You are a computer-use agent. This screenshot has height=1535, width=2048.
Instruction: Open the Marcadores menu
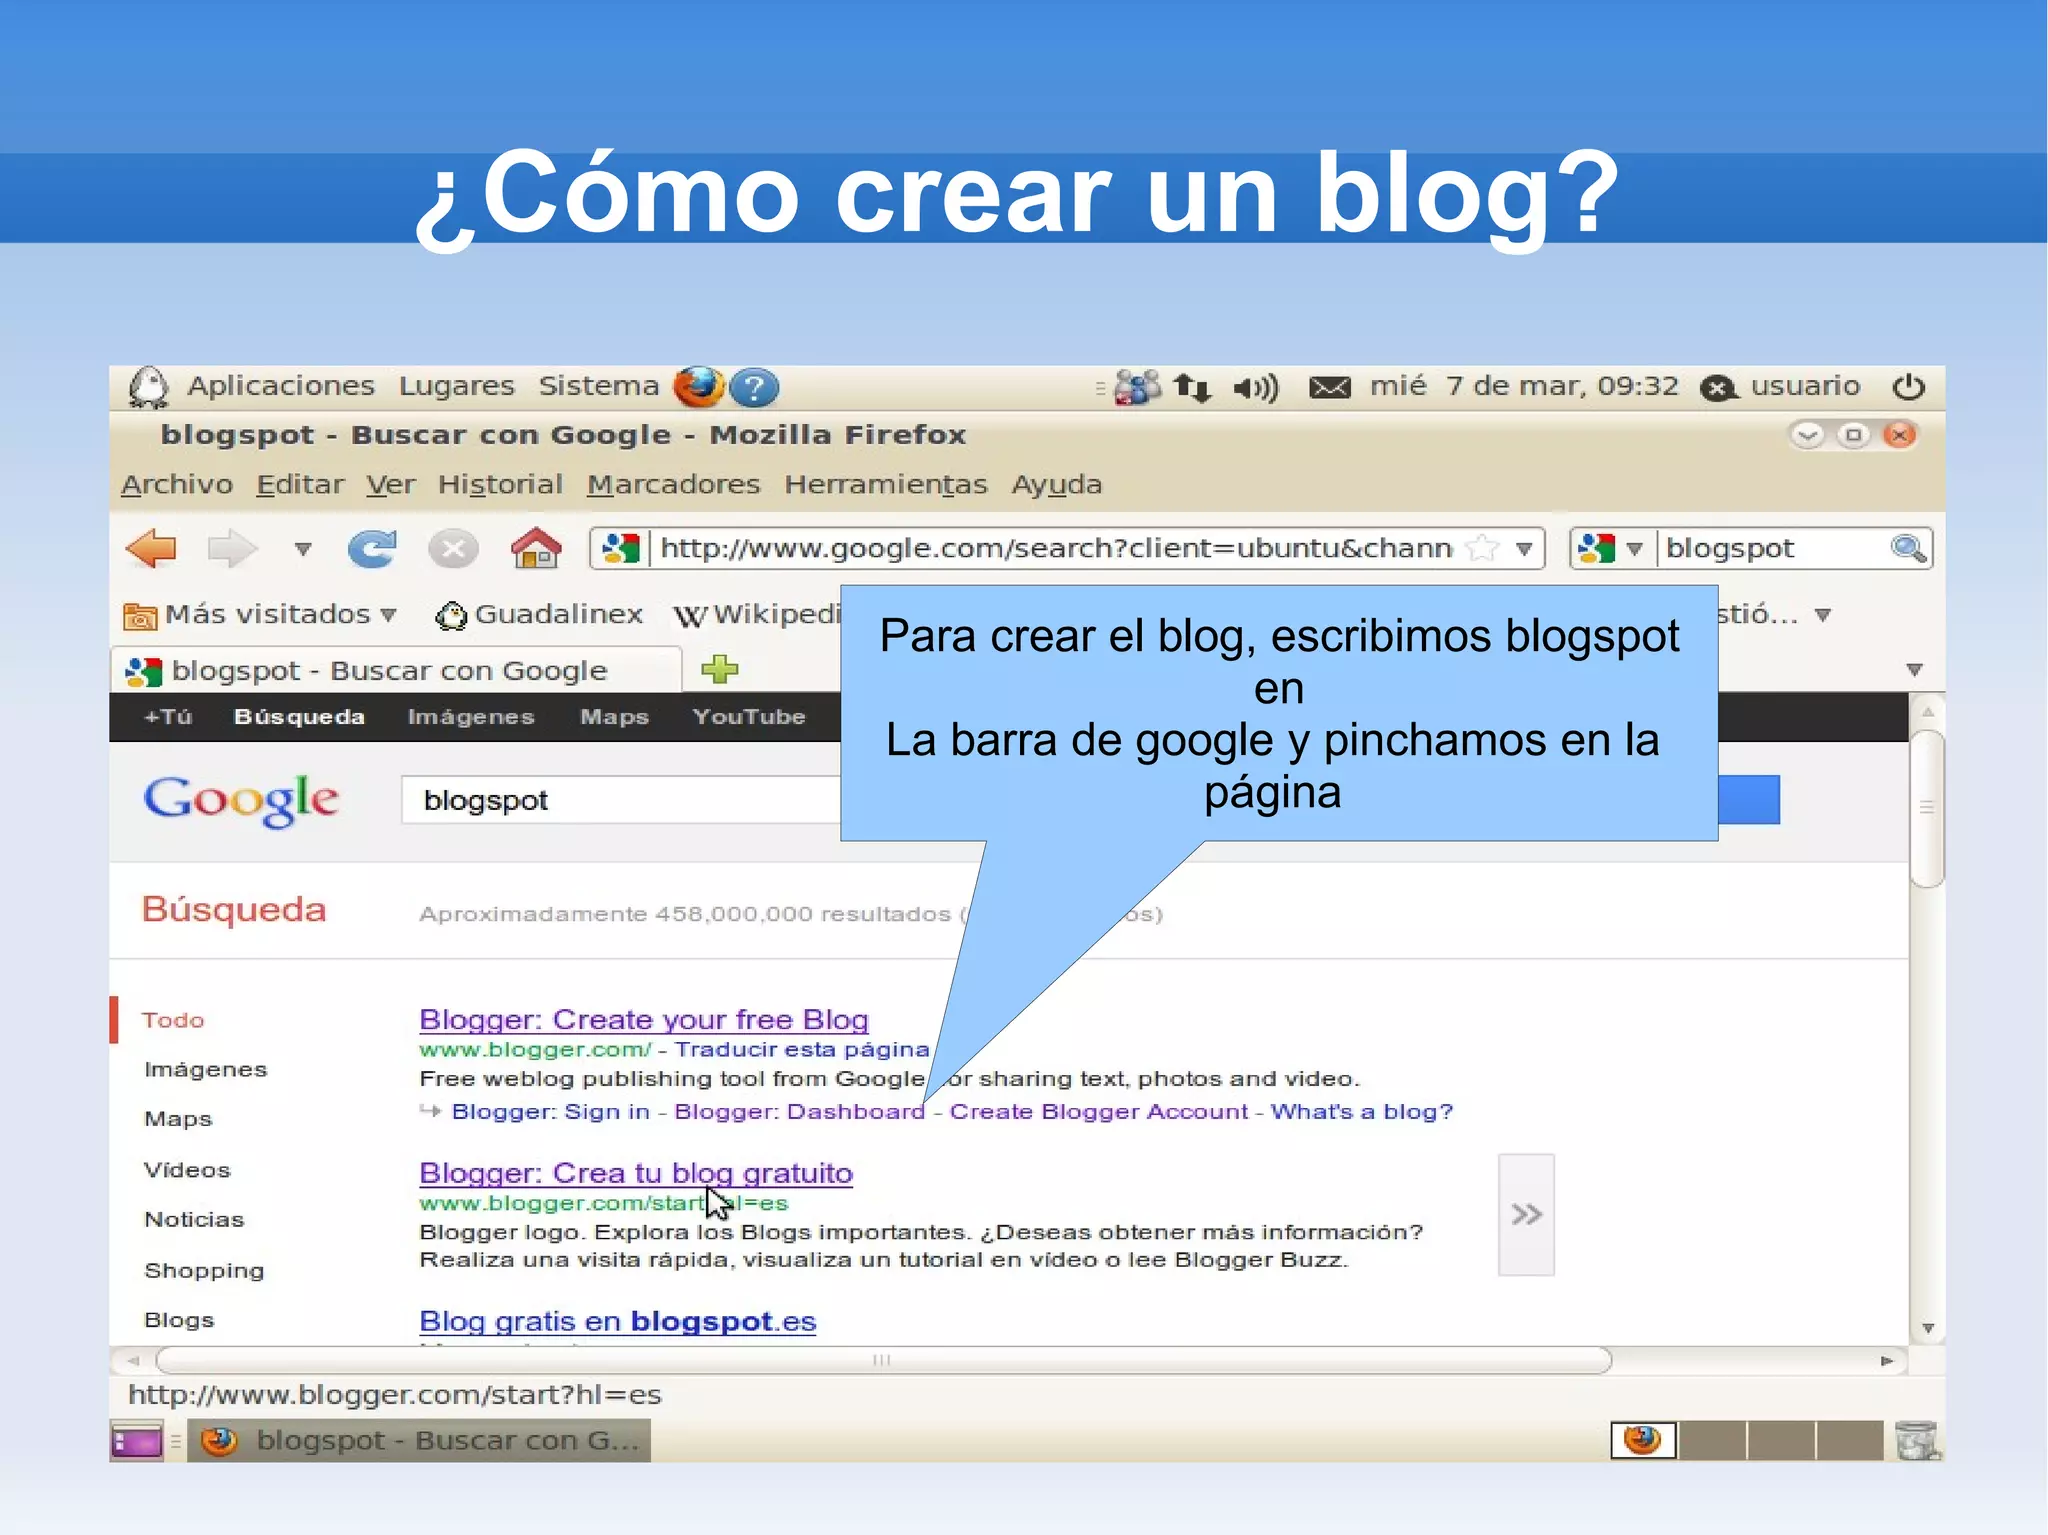pos(673,484)
